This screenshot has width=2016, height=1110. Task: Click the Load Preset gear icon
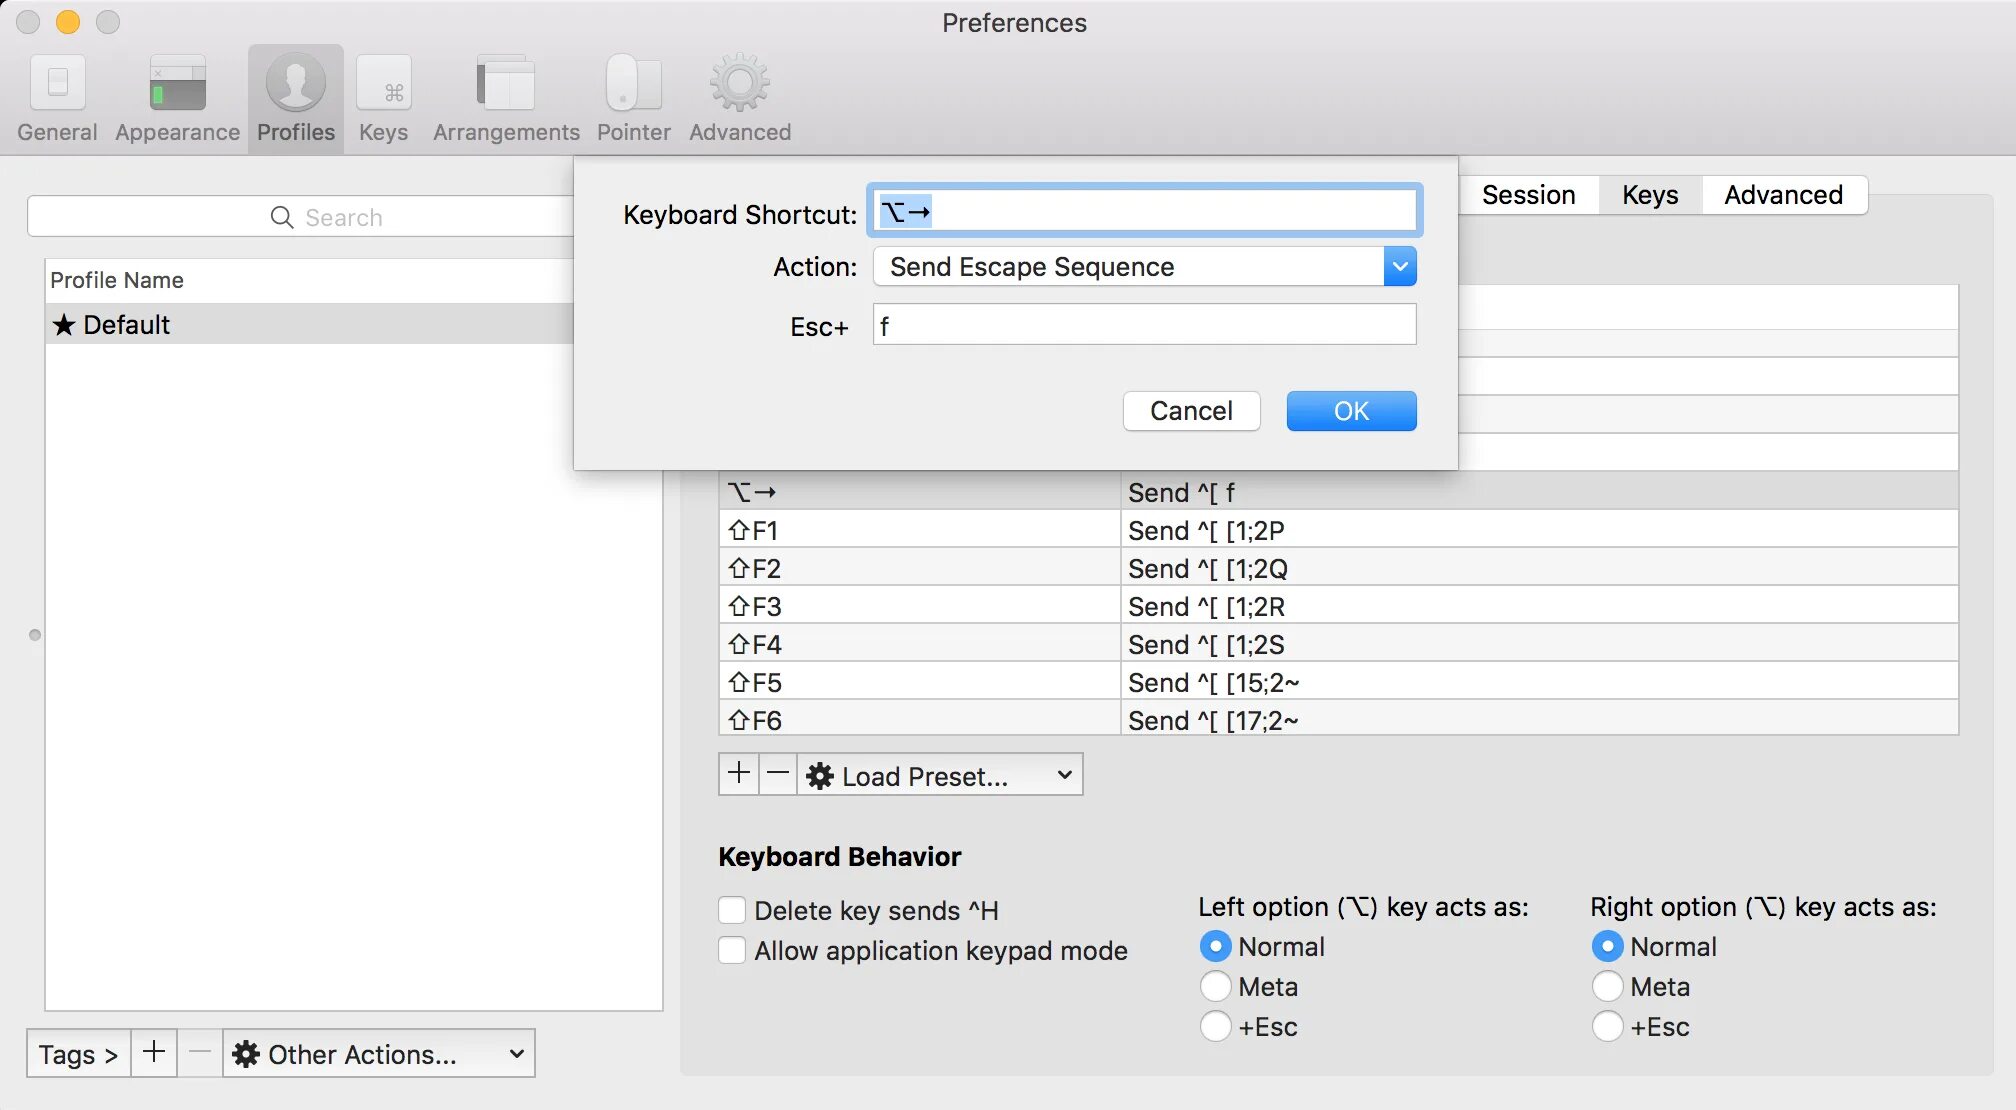(820, 776)
